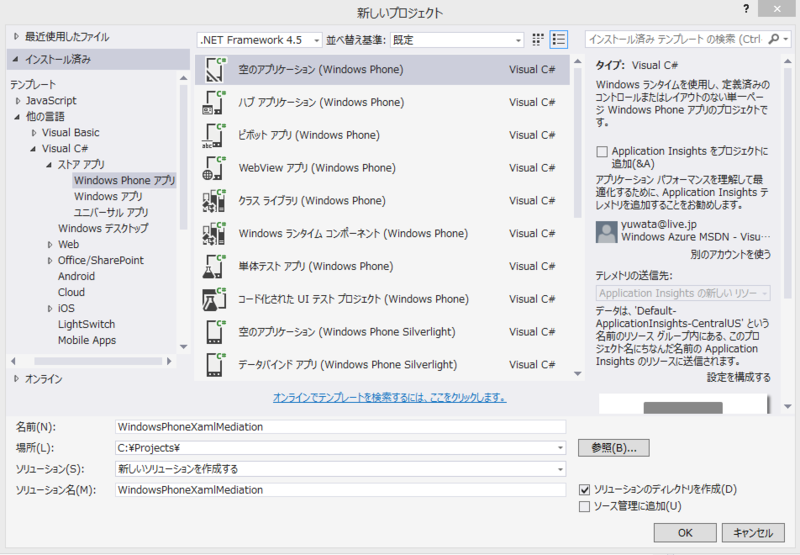Expand the iOS tree node
The image size is (800, 555).
pyautogui.click(x=50, y=309)
